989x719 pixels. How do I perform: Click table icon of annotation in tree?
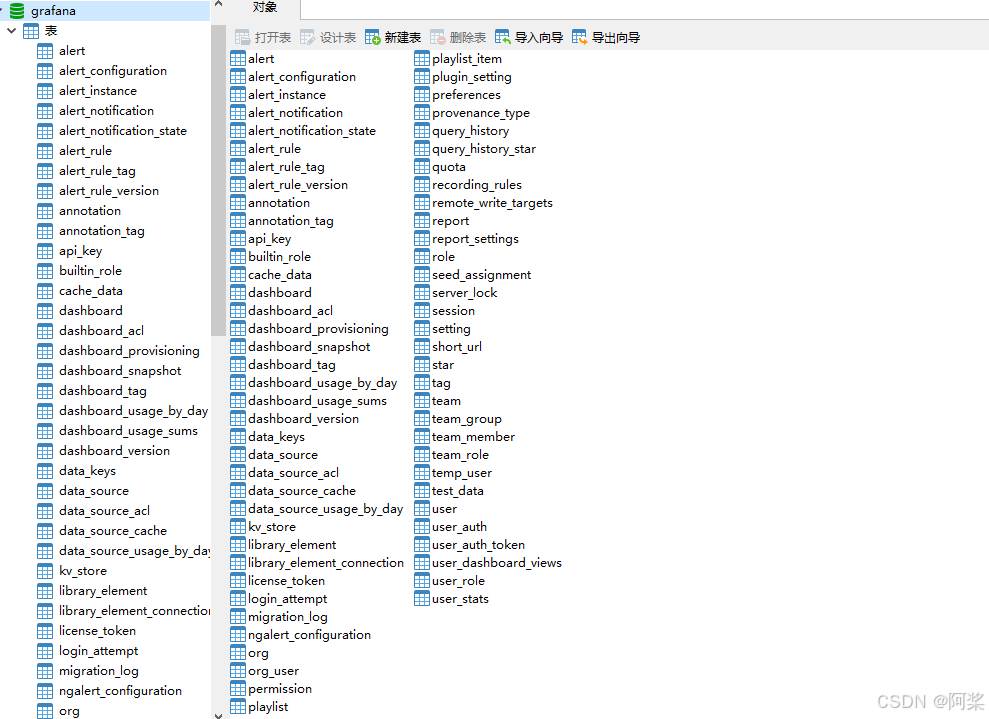pos(45,211)
